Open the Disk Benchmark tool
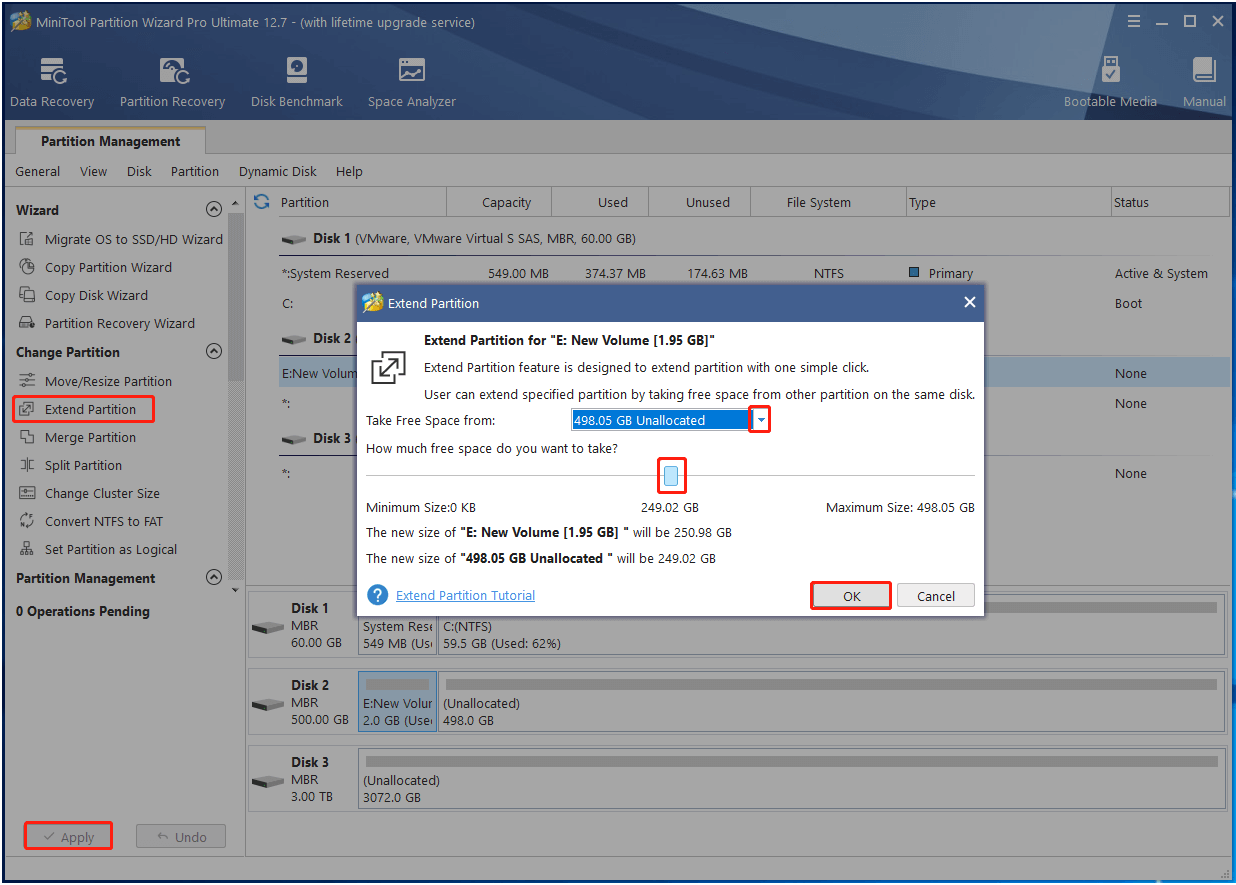The width and height of the screenshot is (1236, 885). click(x=297, y=83)
